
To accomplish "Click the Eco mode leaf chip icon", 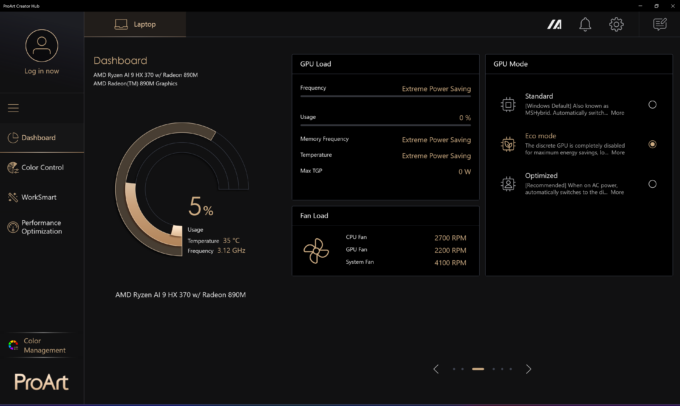I will pos(508,144).
